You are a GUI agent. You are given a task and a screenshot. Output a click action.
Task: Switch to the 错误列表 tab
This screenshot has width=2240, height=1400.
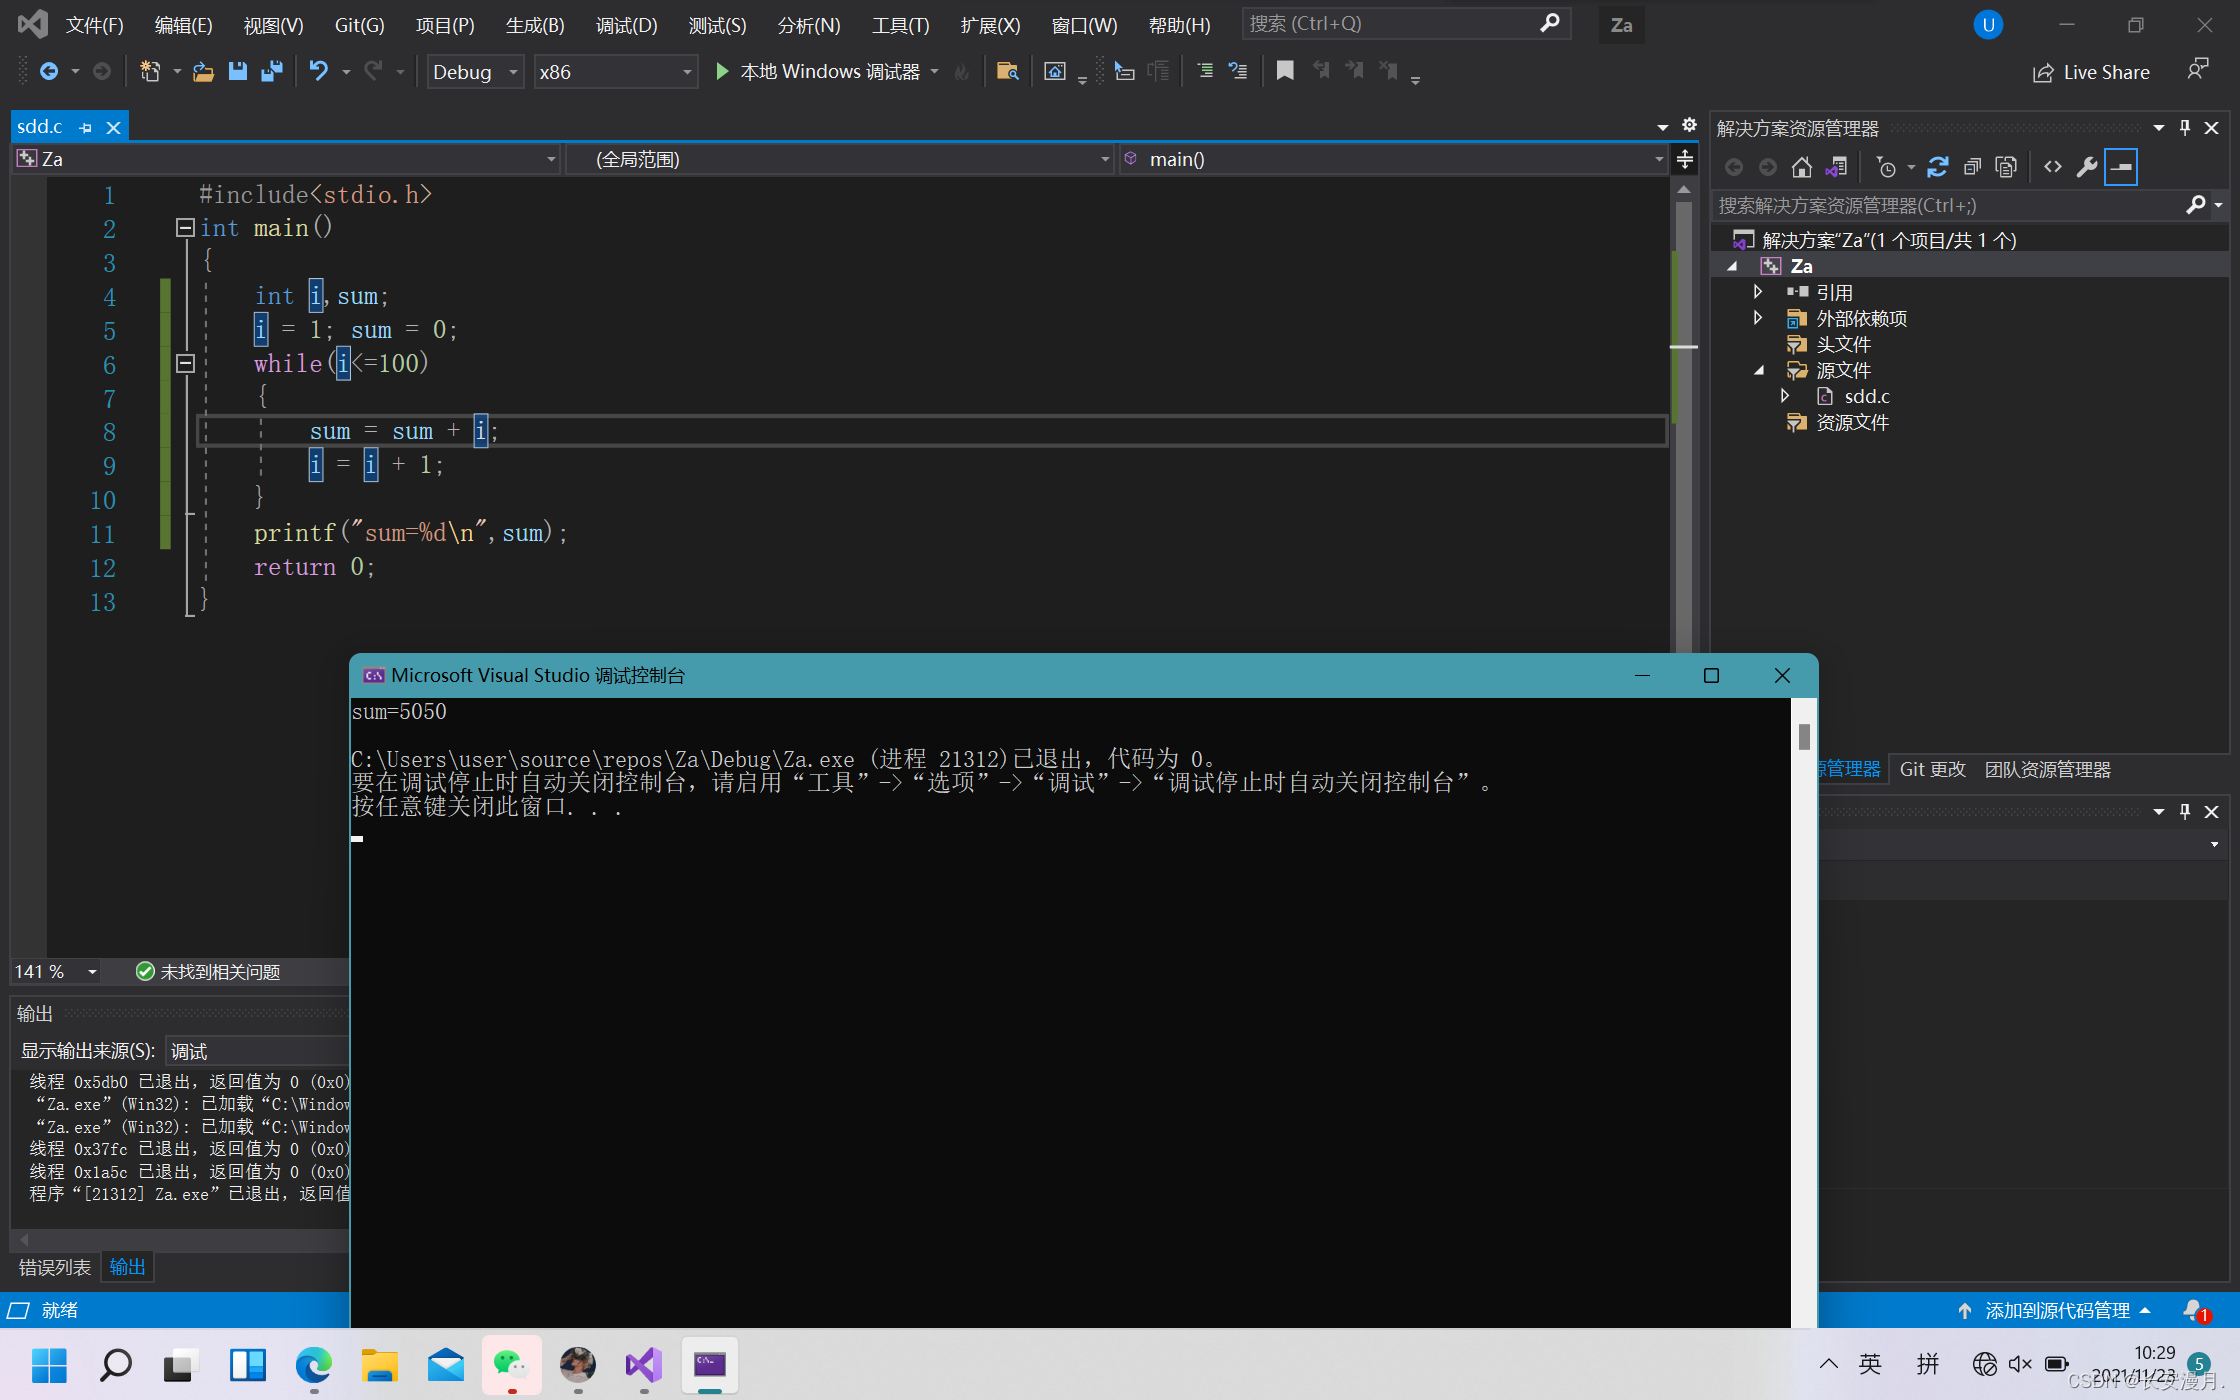tap(55, 1267)
